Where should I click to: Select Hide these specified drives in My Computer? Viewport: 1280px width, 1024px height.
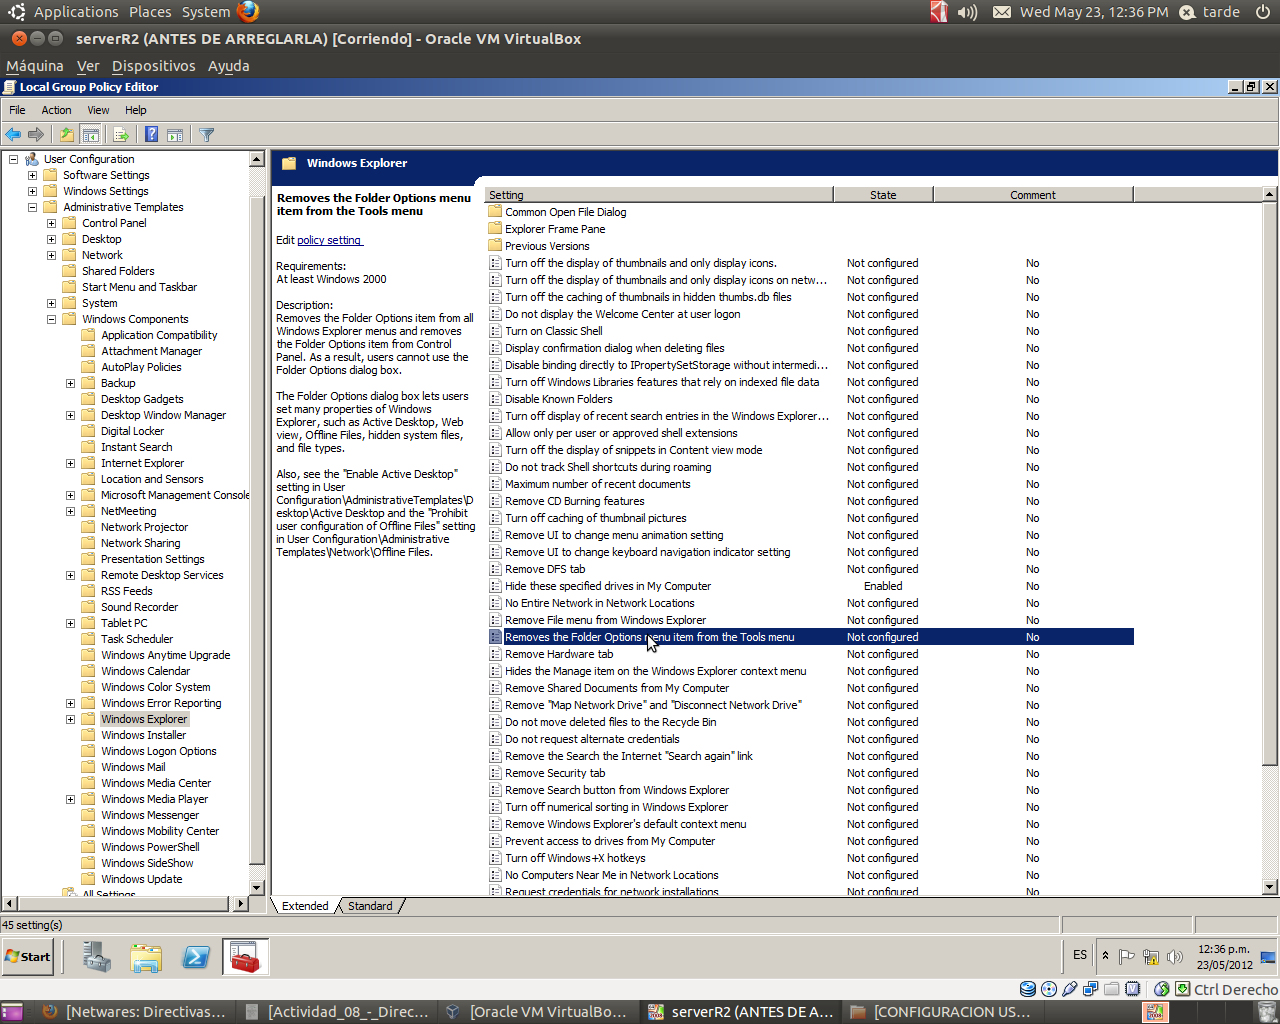click(608, 586)
